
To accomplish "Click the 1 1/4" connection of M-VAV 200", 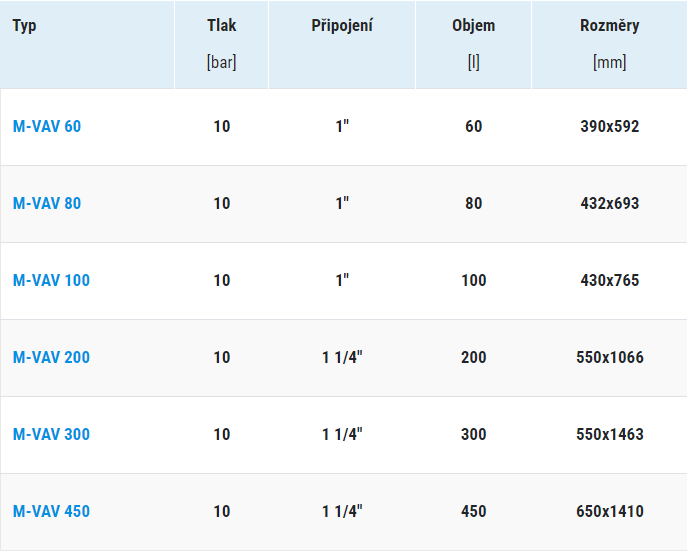I will click(342, 358).
